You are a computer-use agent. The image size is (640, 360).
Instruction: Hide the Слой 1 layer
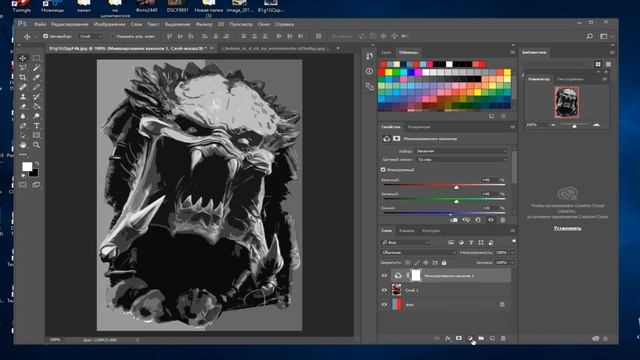(384, 290)
